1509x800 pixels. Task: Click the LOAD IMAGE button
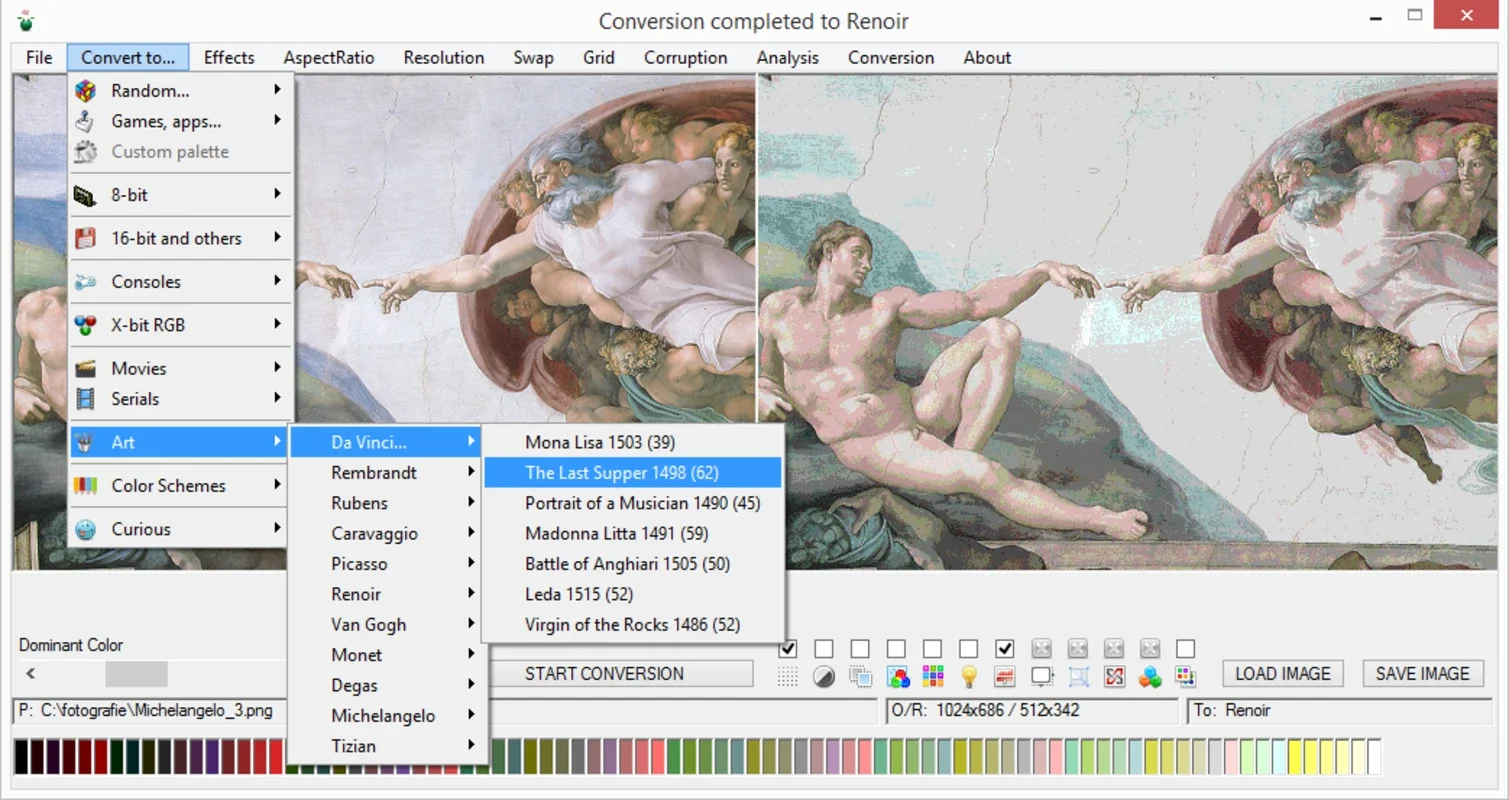point(1283,673)
